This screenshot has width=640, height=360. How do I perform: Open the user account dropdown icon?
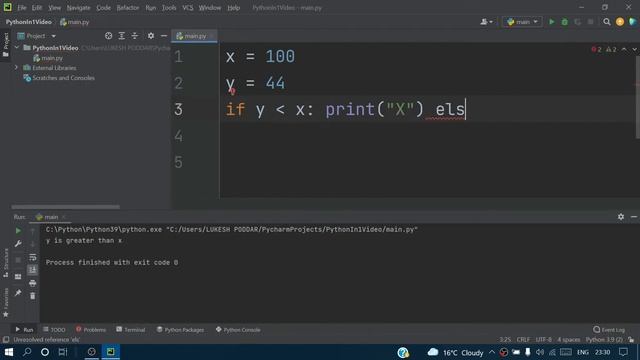[x=486, y=22]
